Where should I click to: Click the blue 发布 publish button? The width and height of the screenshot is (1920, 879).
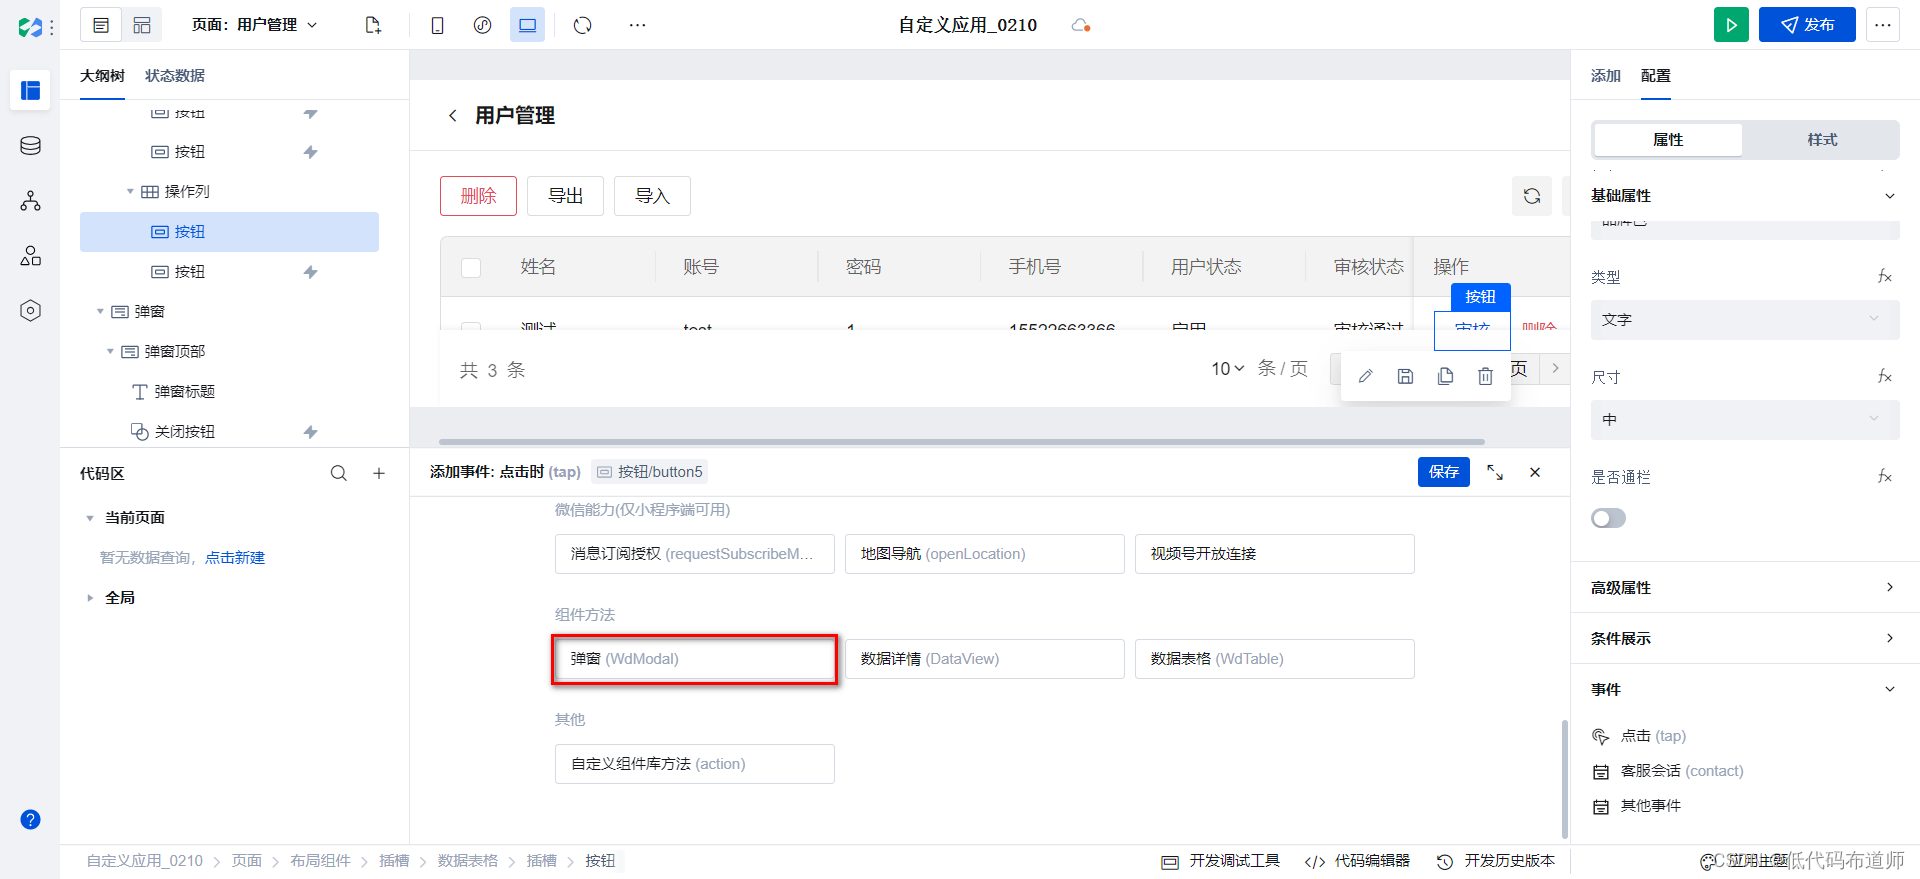pyautogui.click(x=1807, y=25)
